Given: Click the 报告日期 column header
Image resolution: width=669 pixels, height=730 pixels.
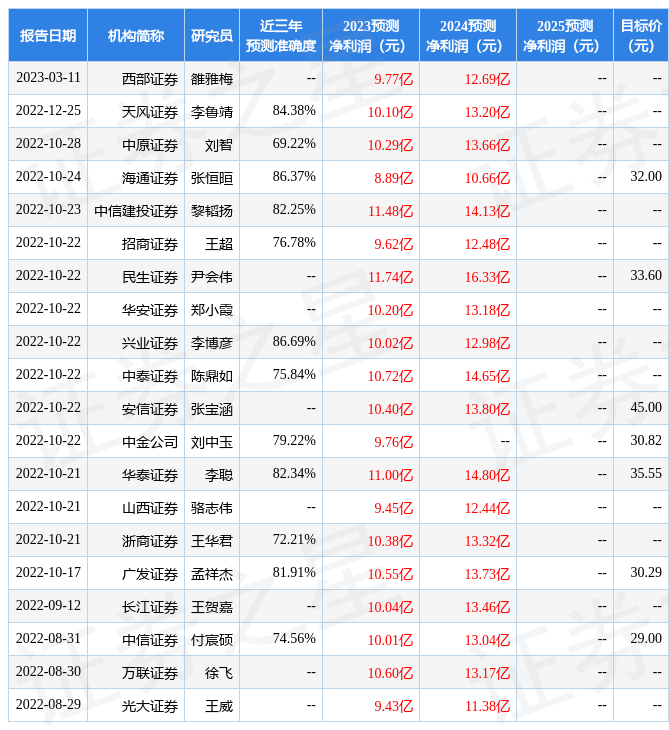Looking at the screenshot, I should coord(48,36).
